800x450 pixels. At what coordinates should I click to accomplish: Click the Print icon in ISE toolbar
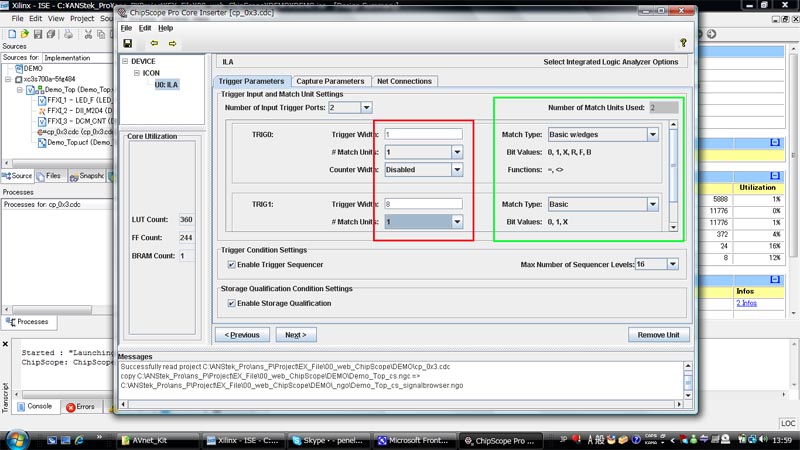click(x=68, y=34)
